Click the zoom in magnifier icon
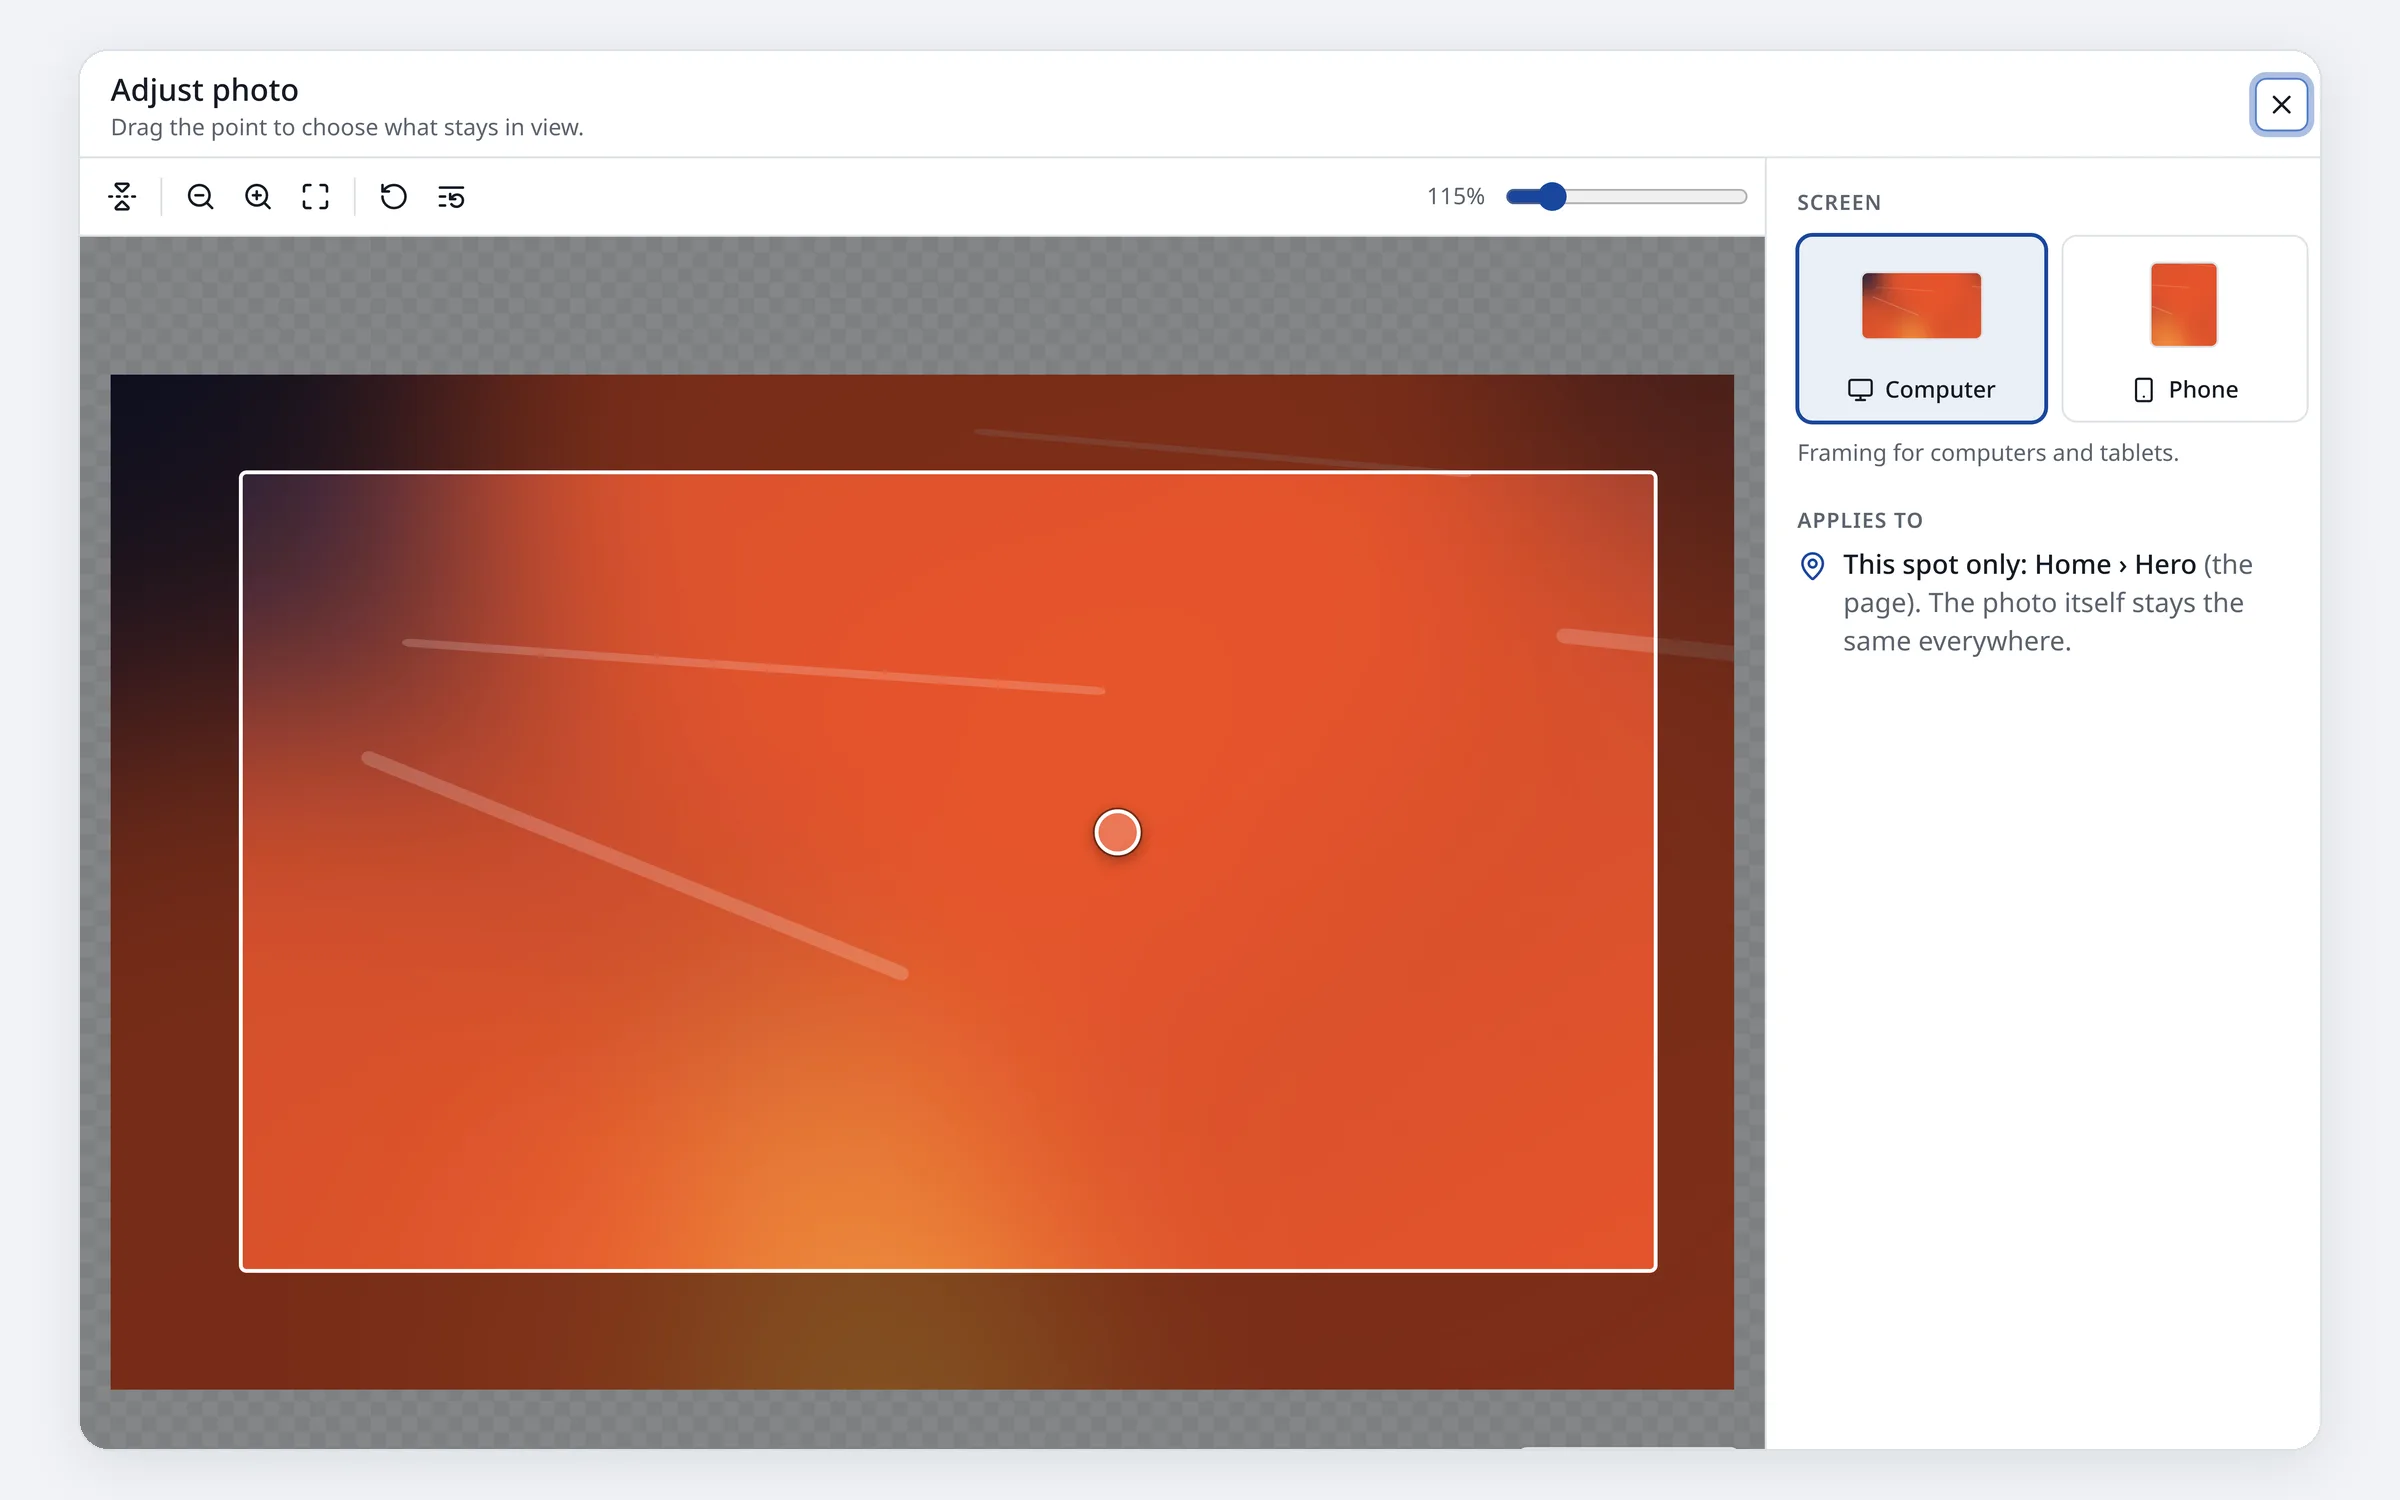 click(258, 197)
